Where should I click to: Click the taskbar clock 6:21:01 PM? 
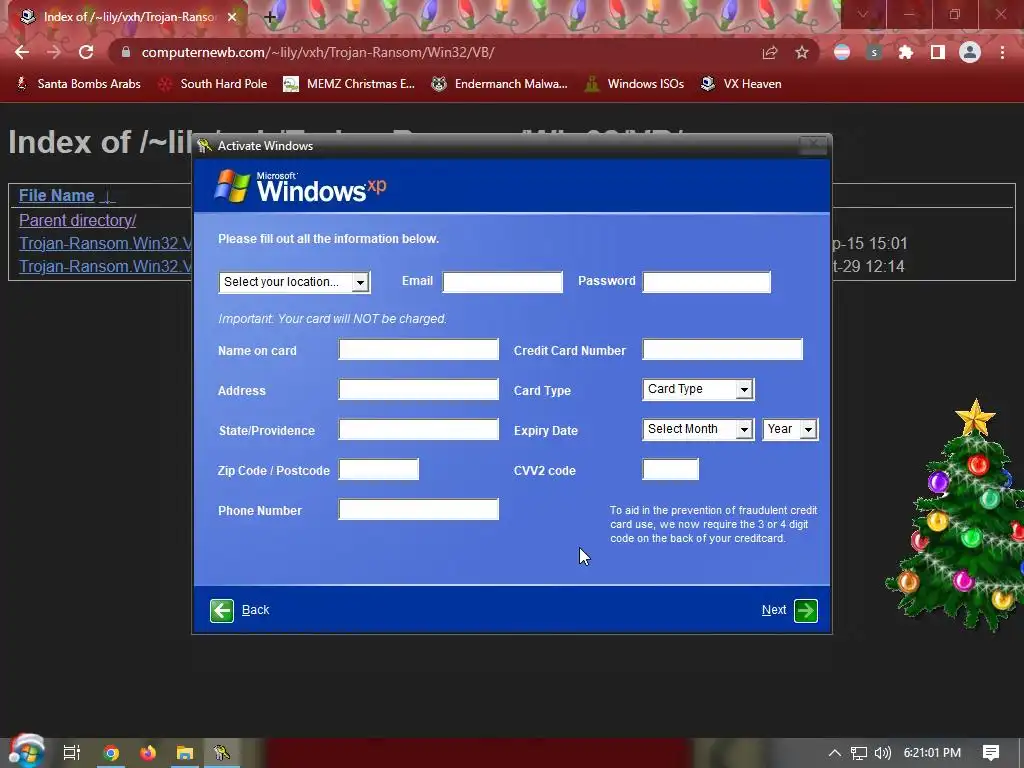[x=932, y=753]
